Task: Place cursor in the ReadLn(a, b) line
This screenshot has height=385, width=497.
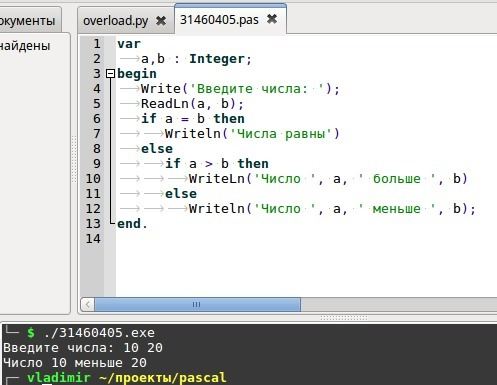Action: (x=192, y=104)
